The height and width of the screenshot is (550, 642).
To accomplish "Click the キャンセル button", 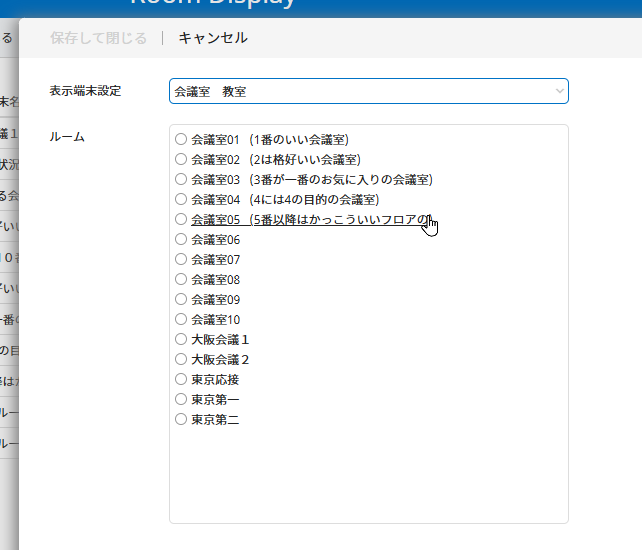I will click(213, 38).
